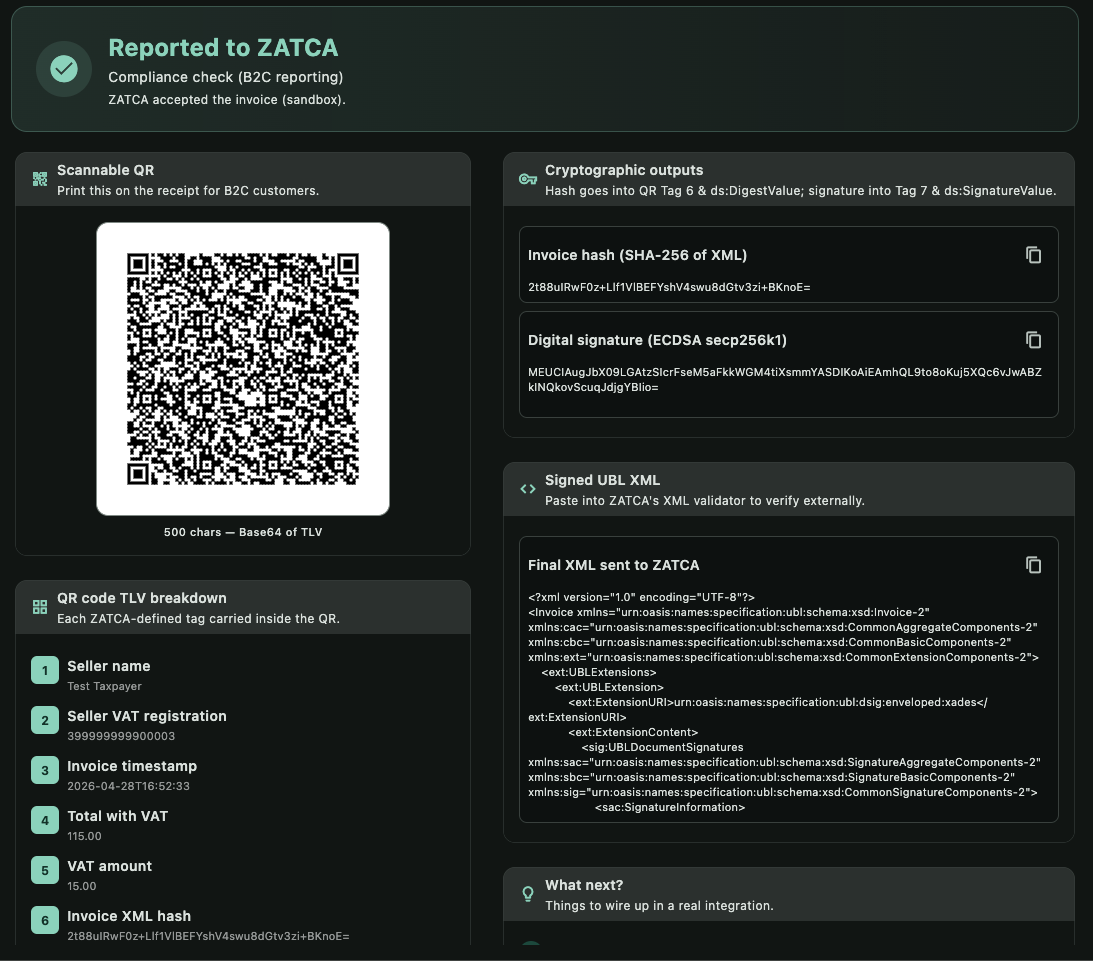Image resolution: width=1093 pixels, height=961 pixels.
Task: Copy the invoice hash to clipboard
Action: point(1033,255)
